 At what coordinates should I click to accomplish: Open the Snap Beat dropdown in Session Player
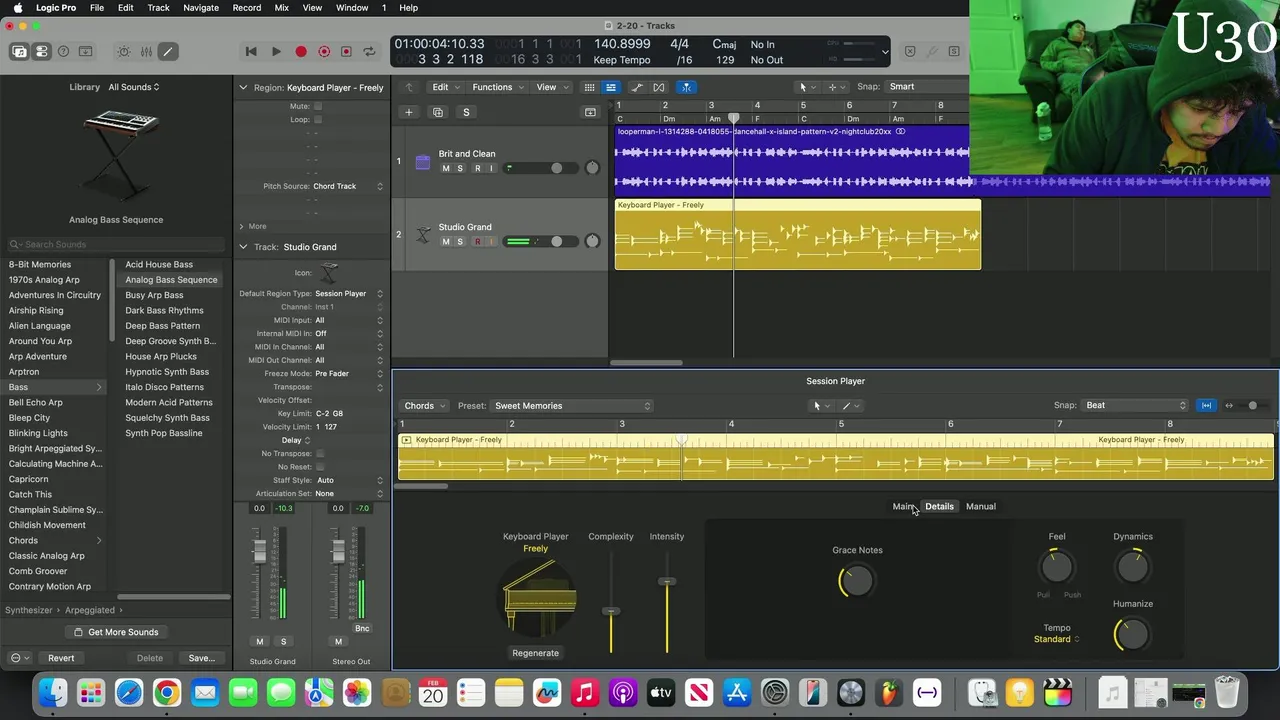click(x=1135, y=405)
